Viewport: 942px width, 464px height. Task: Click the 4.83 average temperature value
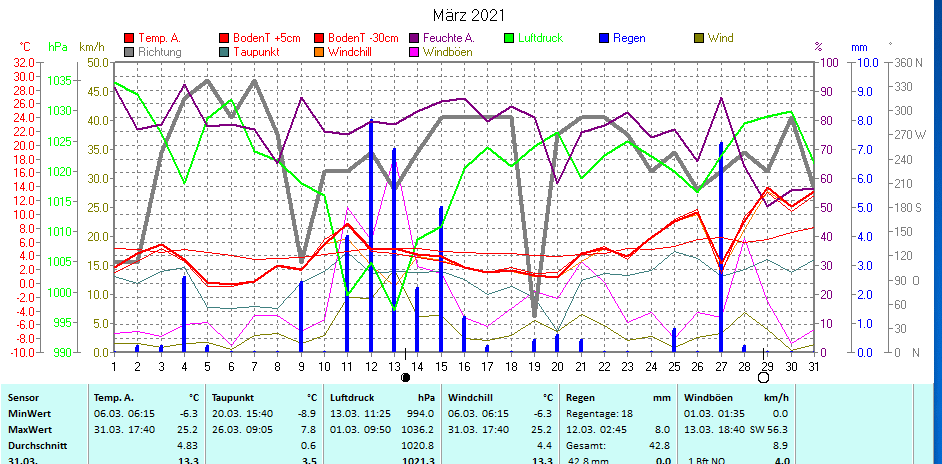189,446
